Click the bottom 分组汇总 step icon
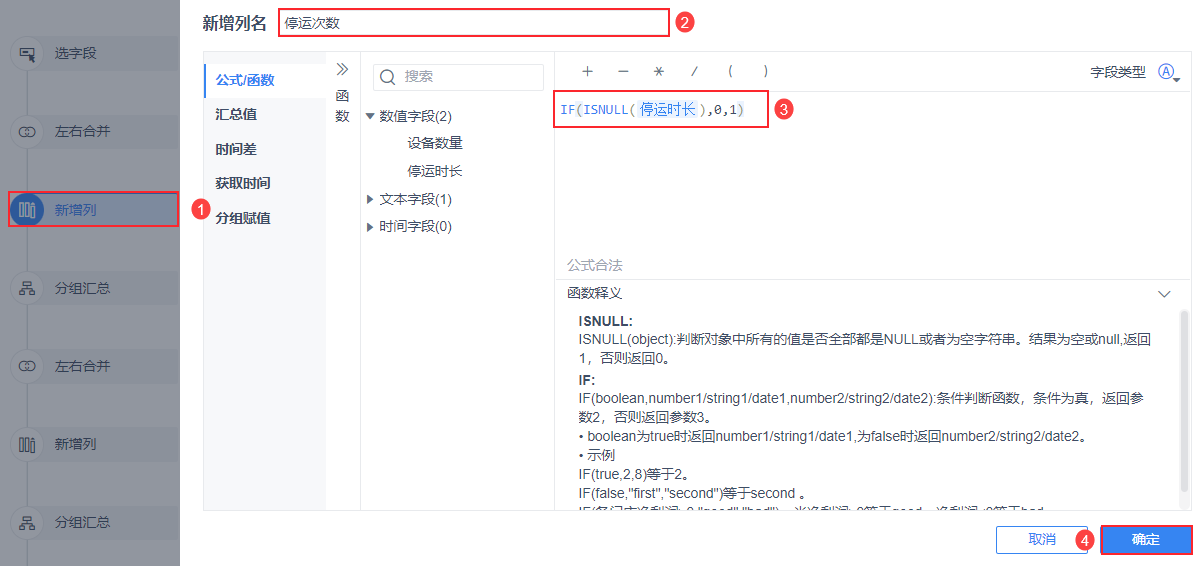Viewport: 1203px width, 566px height. pos(27,522)
